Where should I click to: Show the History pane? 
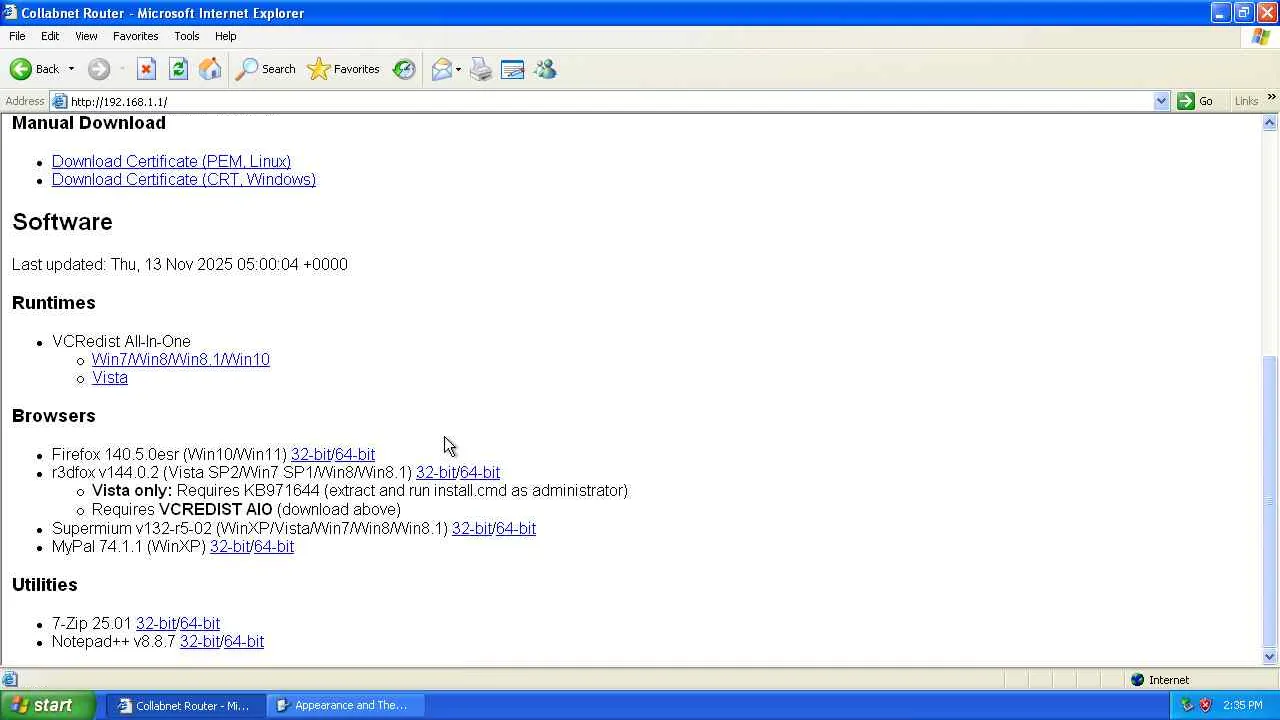coord(404,69)
